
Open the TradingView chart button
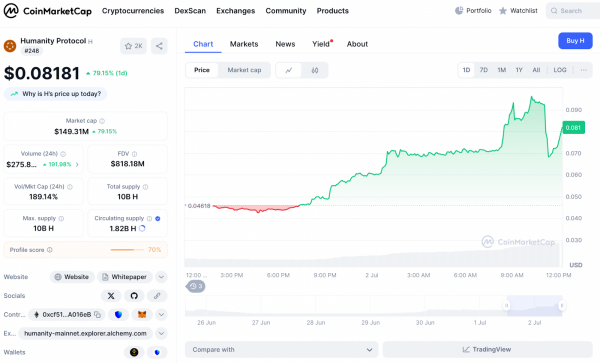488,350
